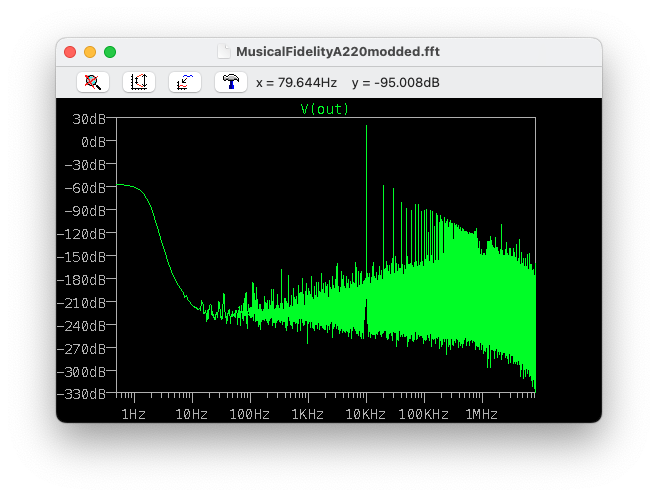Click the y = -95.008dB cursor readout
The height and width of the screenshot is (497, 658).
click(x=396, y=83)
